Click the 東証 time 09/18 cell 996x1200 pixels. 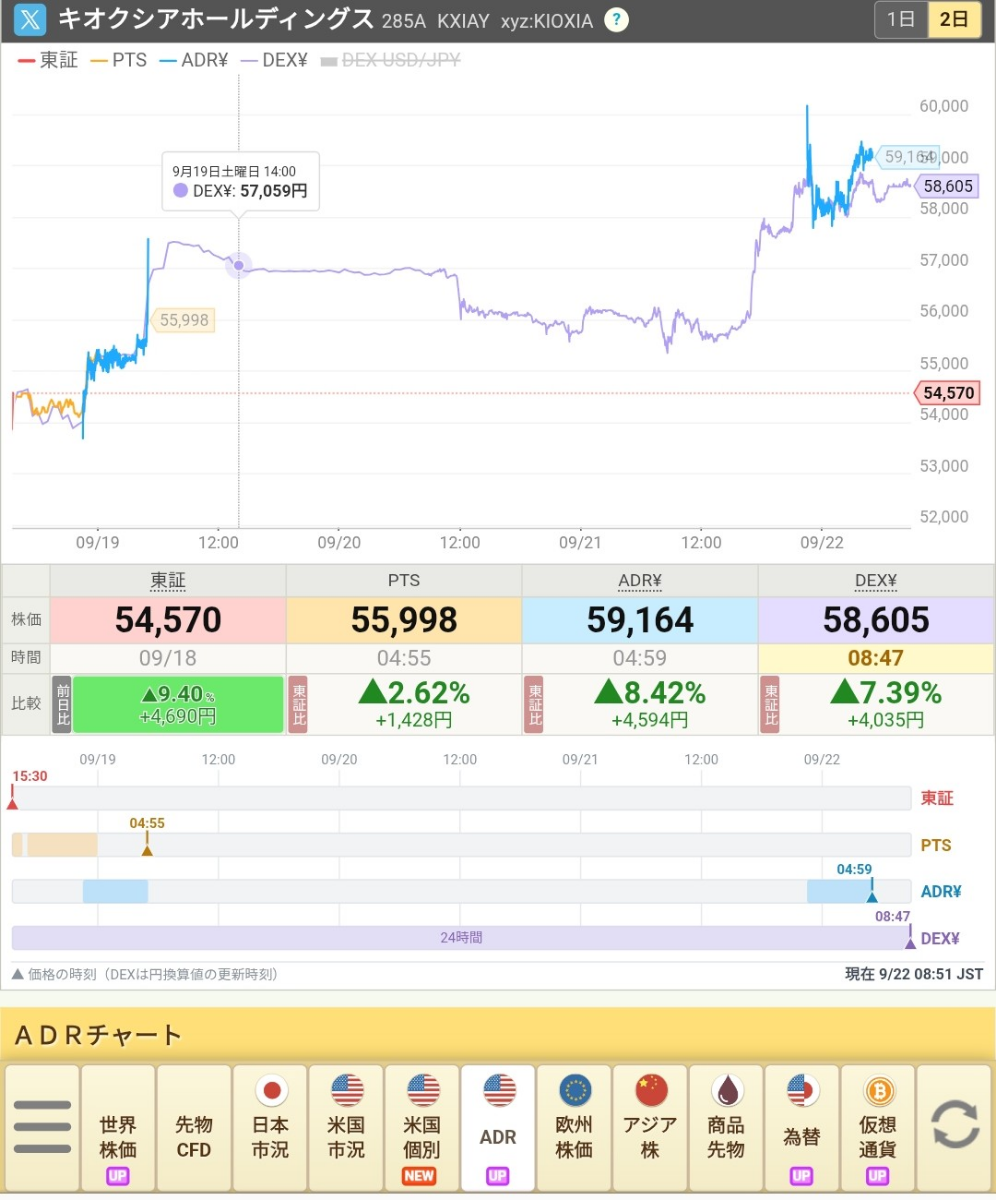(x=168, y=659)
